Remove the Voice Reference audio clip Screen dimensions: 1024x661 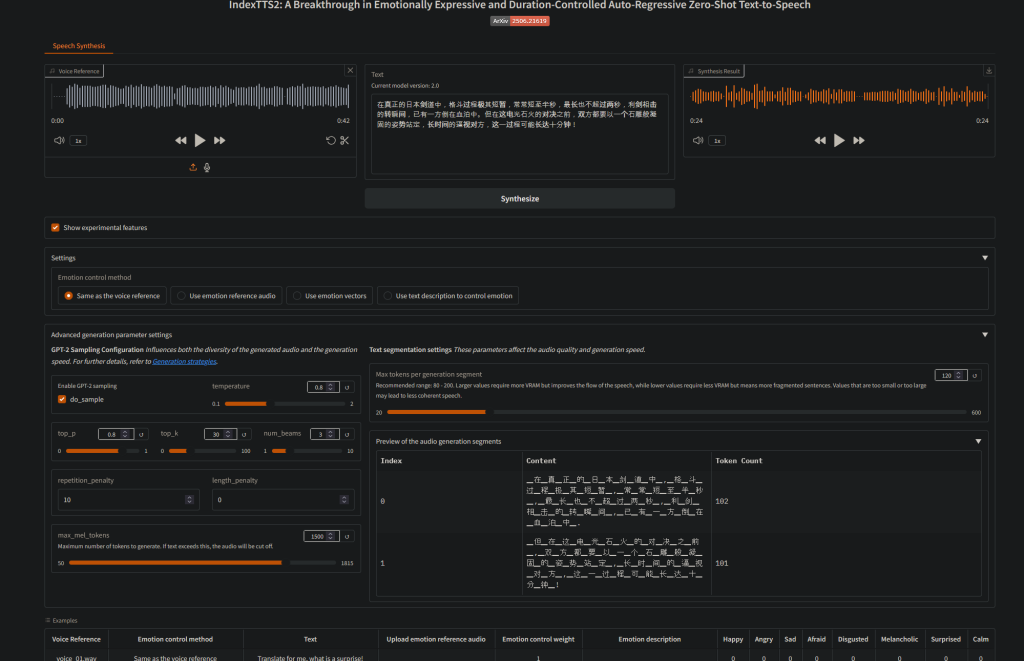(x=349, y=71)
